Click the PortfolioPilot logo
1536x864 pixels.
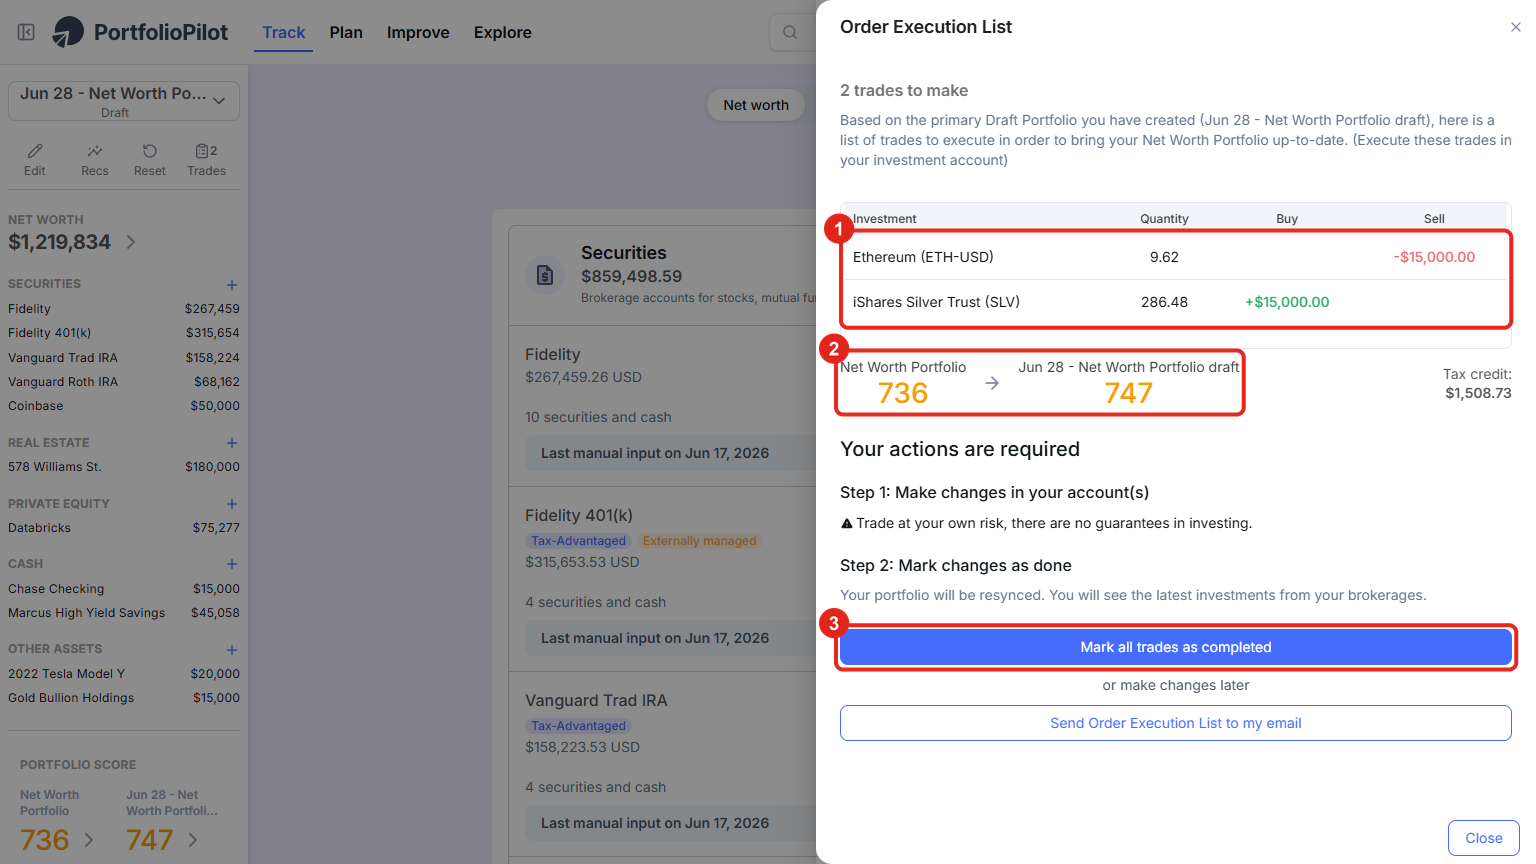(141, 32)
